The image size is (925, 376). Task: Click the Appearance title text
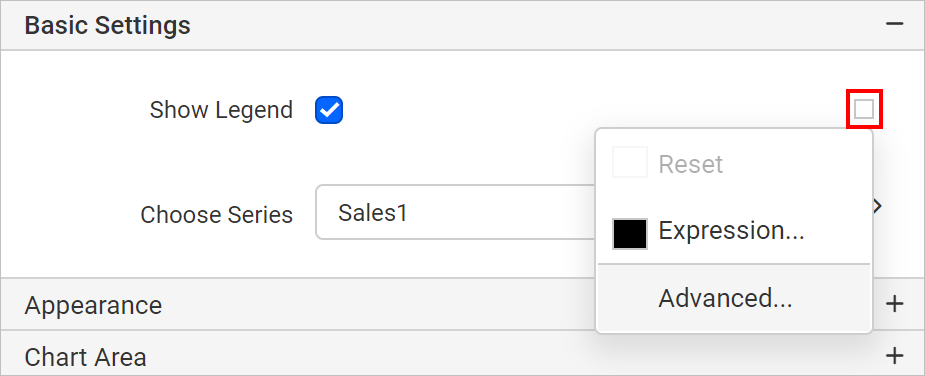93,305
